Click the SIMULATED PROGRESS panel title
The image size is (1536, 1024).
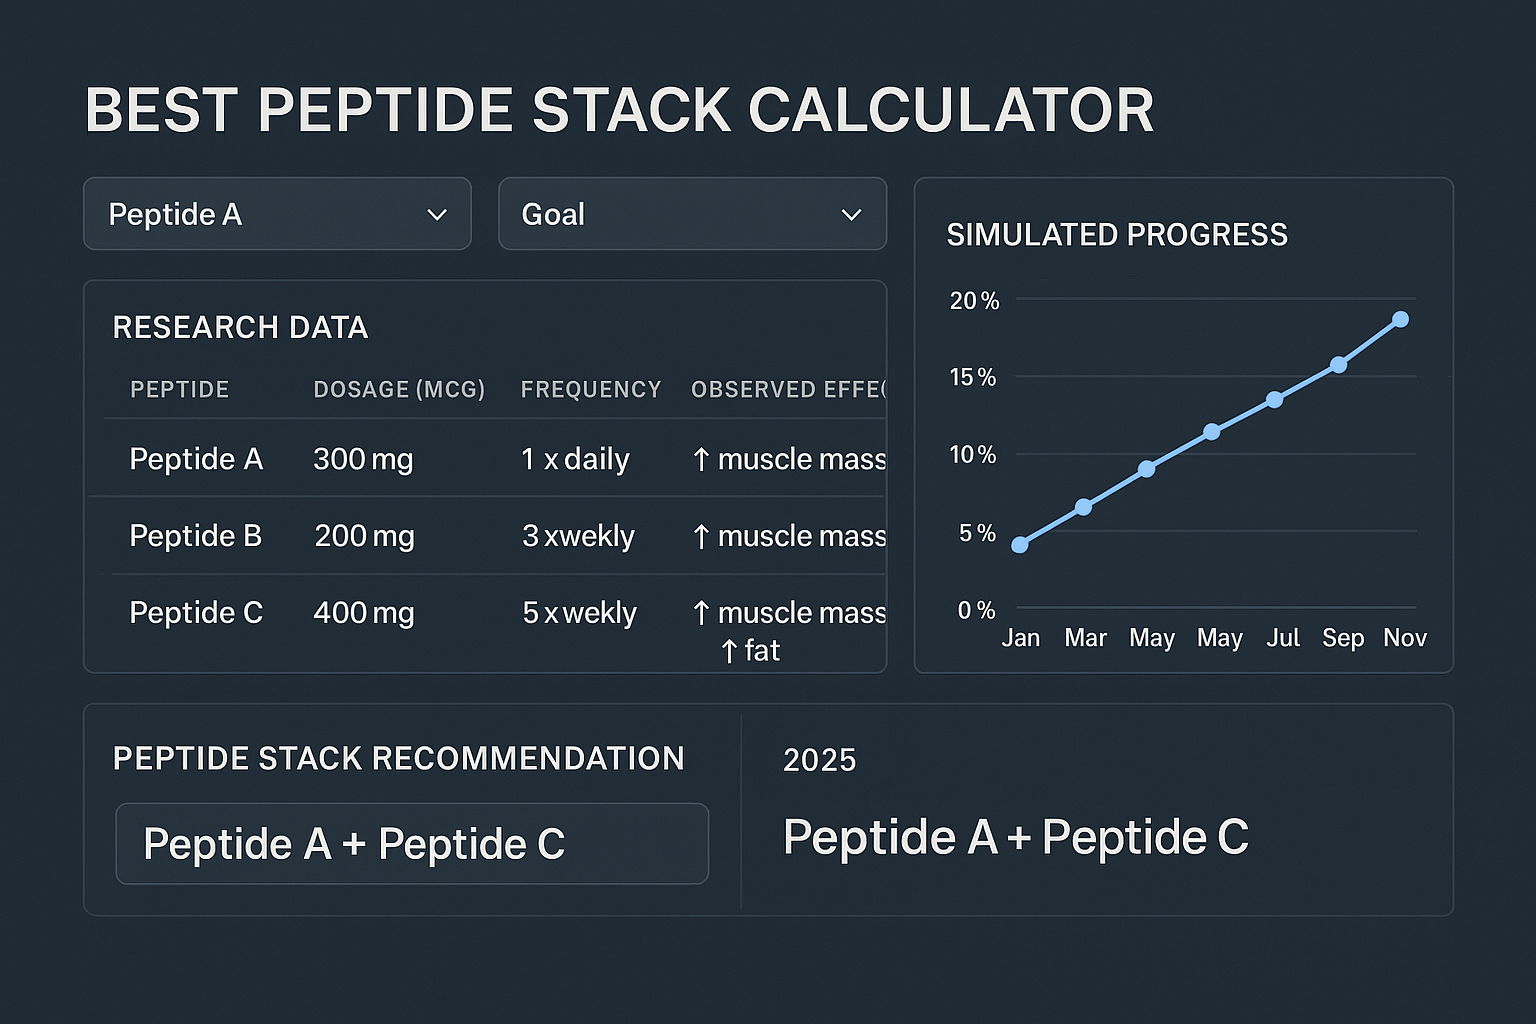click(x=1117, y=235)
